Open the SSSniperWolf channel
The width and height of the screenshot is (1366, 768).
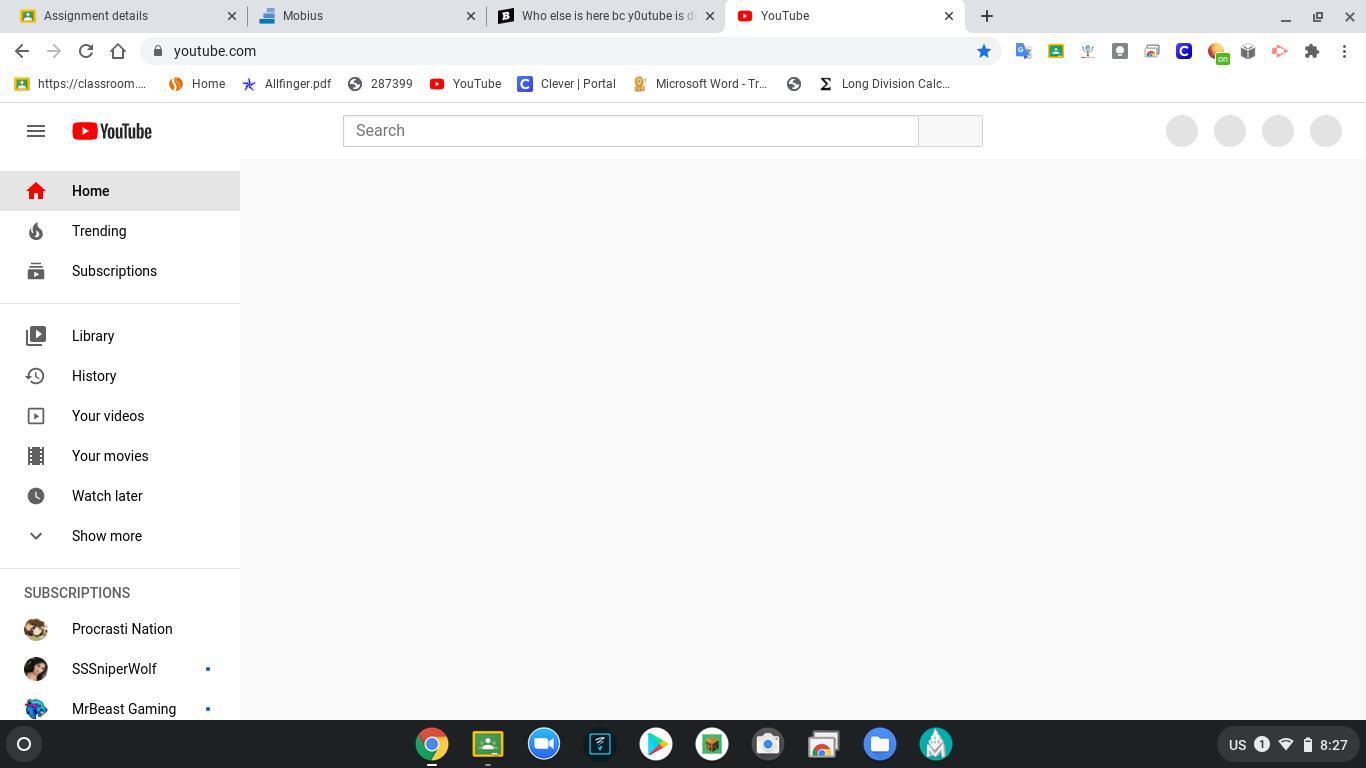114,668
